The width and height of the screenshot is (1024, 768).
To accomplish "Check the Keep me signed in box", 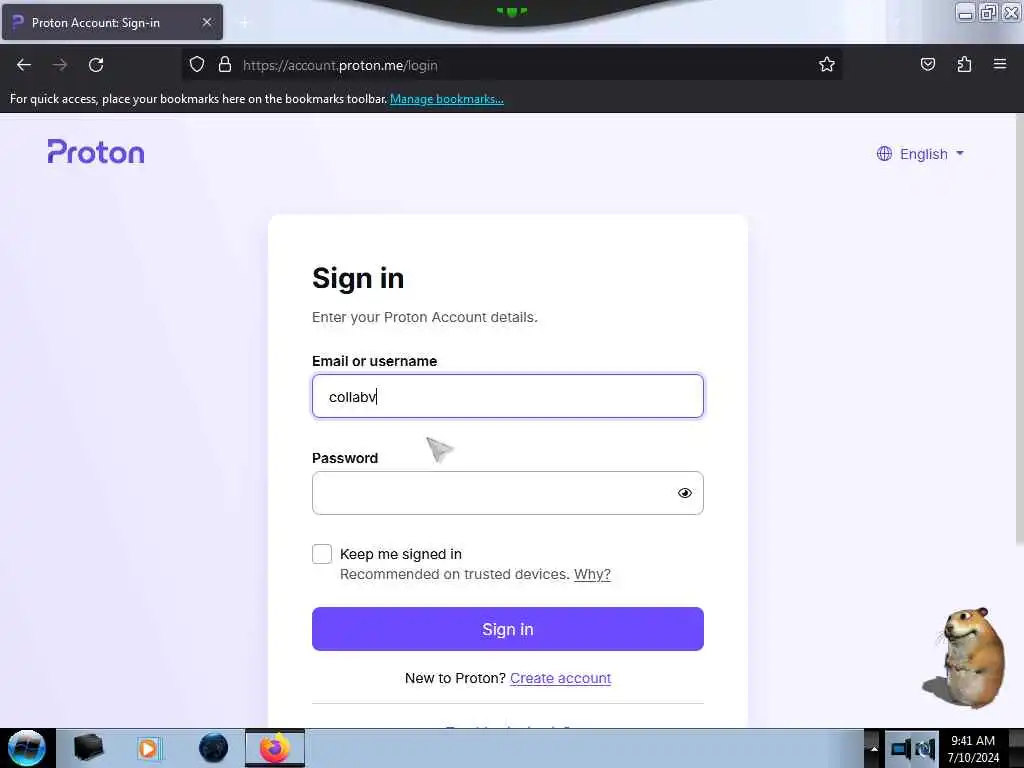I will pos(322,554).
